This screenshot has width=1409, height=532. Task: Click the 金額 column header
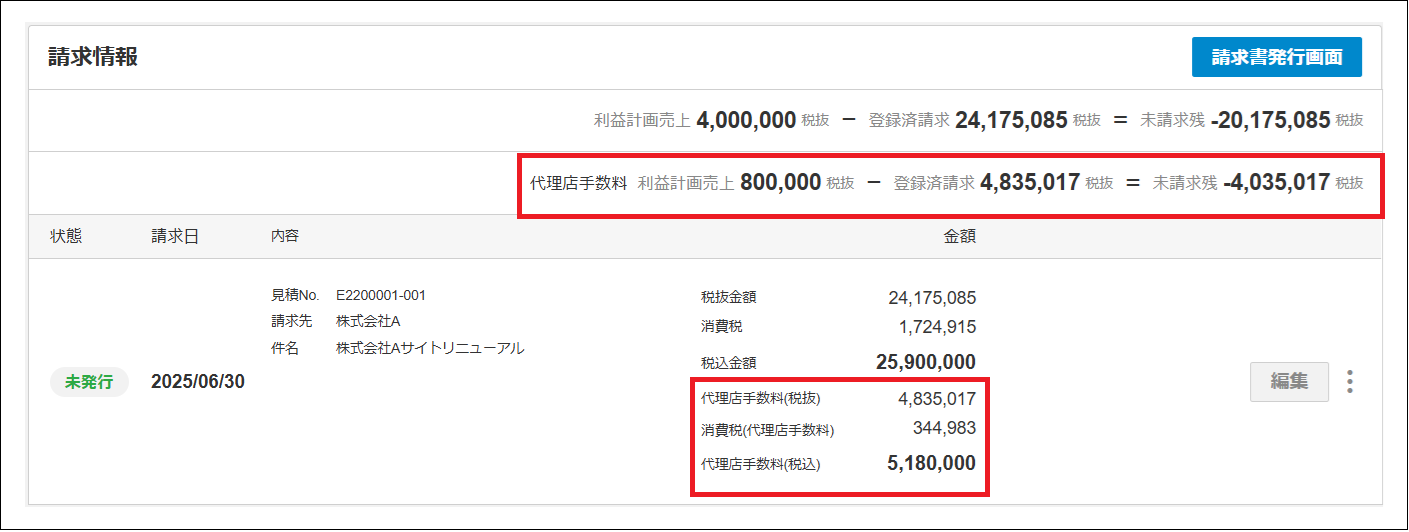[x=959, y=237]
